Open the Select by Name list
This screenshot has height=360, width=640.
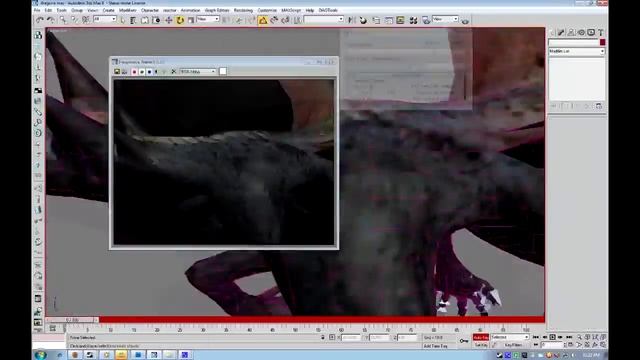(133, 20)
